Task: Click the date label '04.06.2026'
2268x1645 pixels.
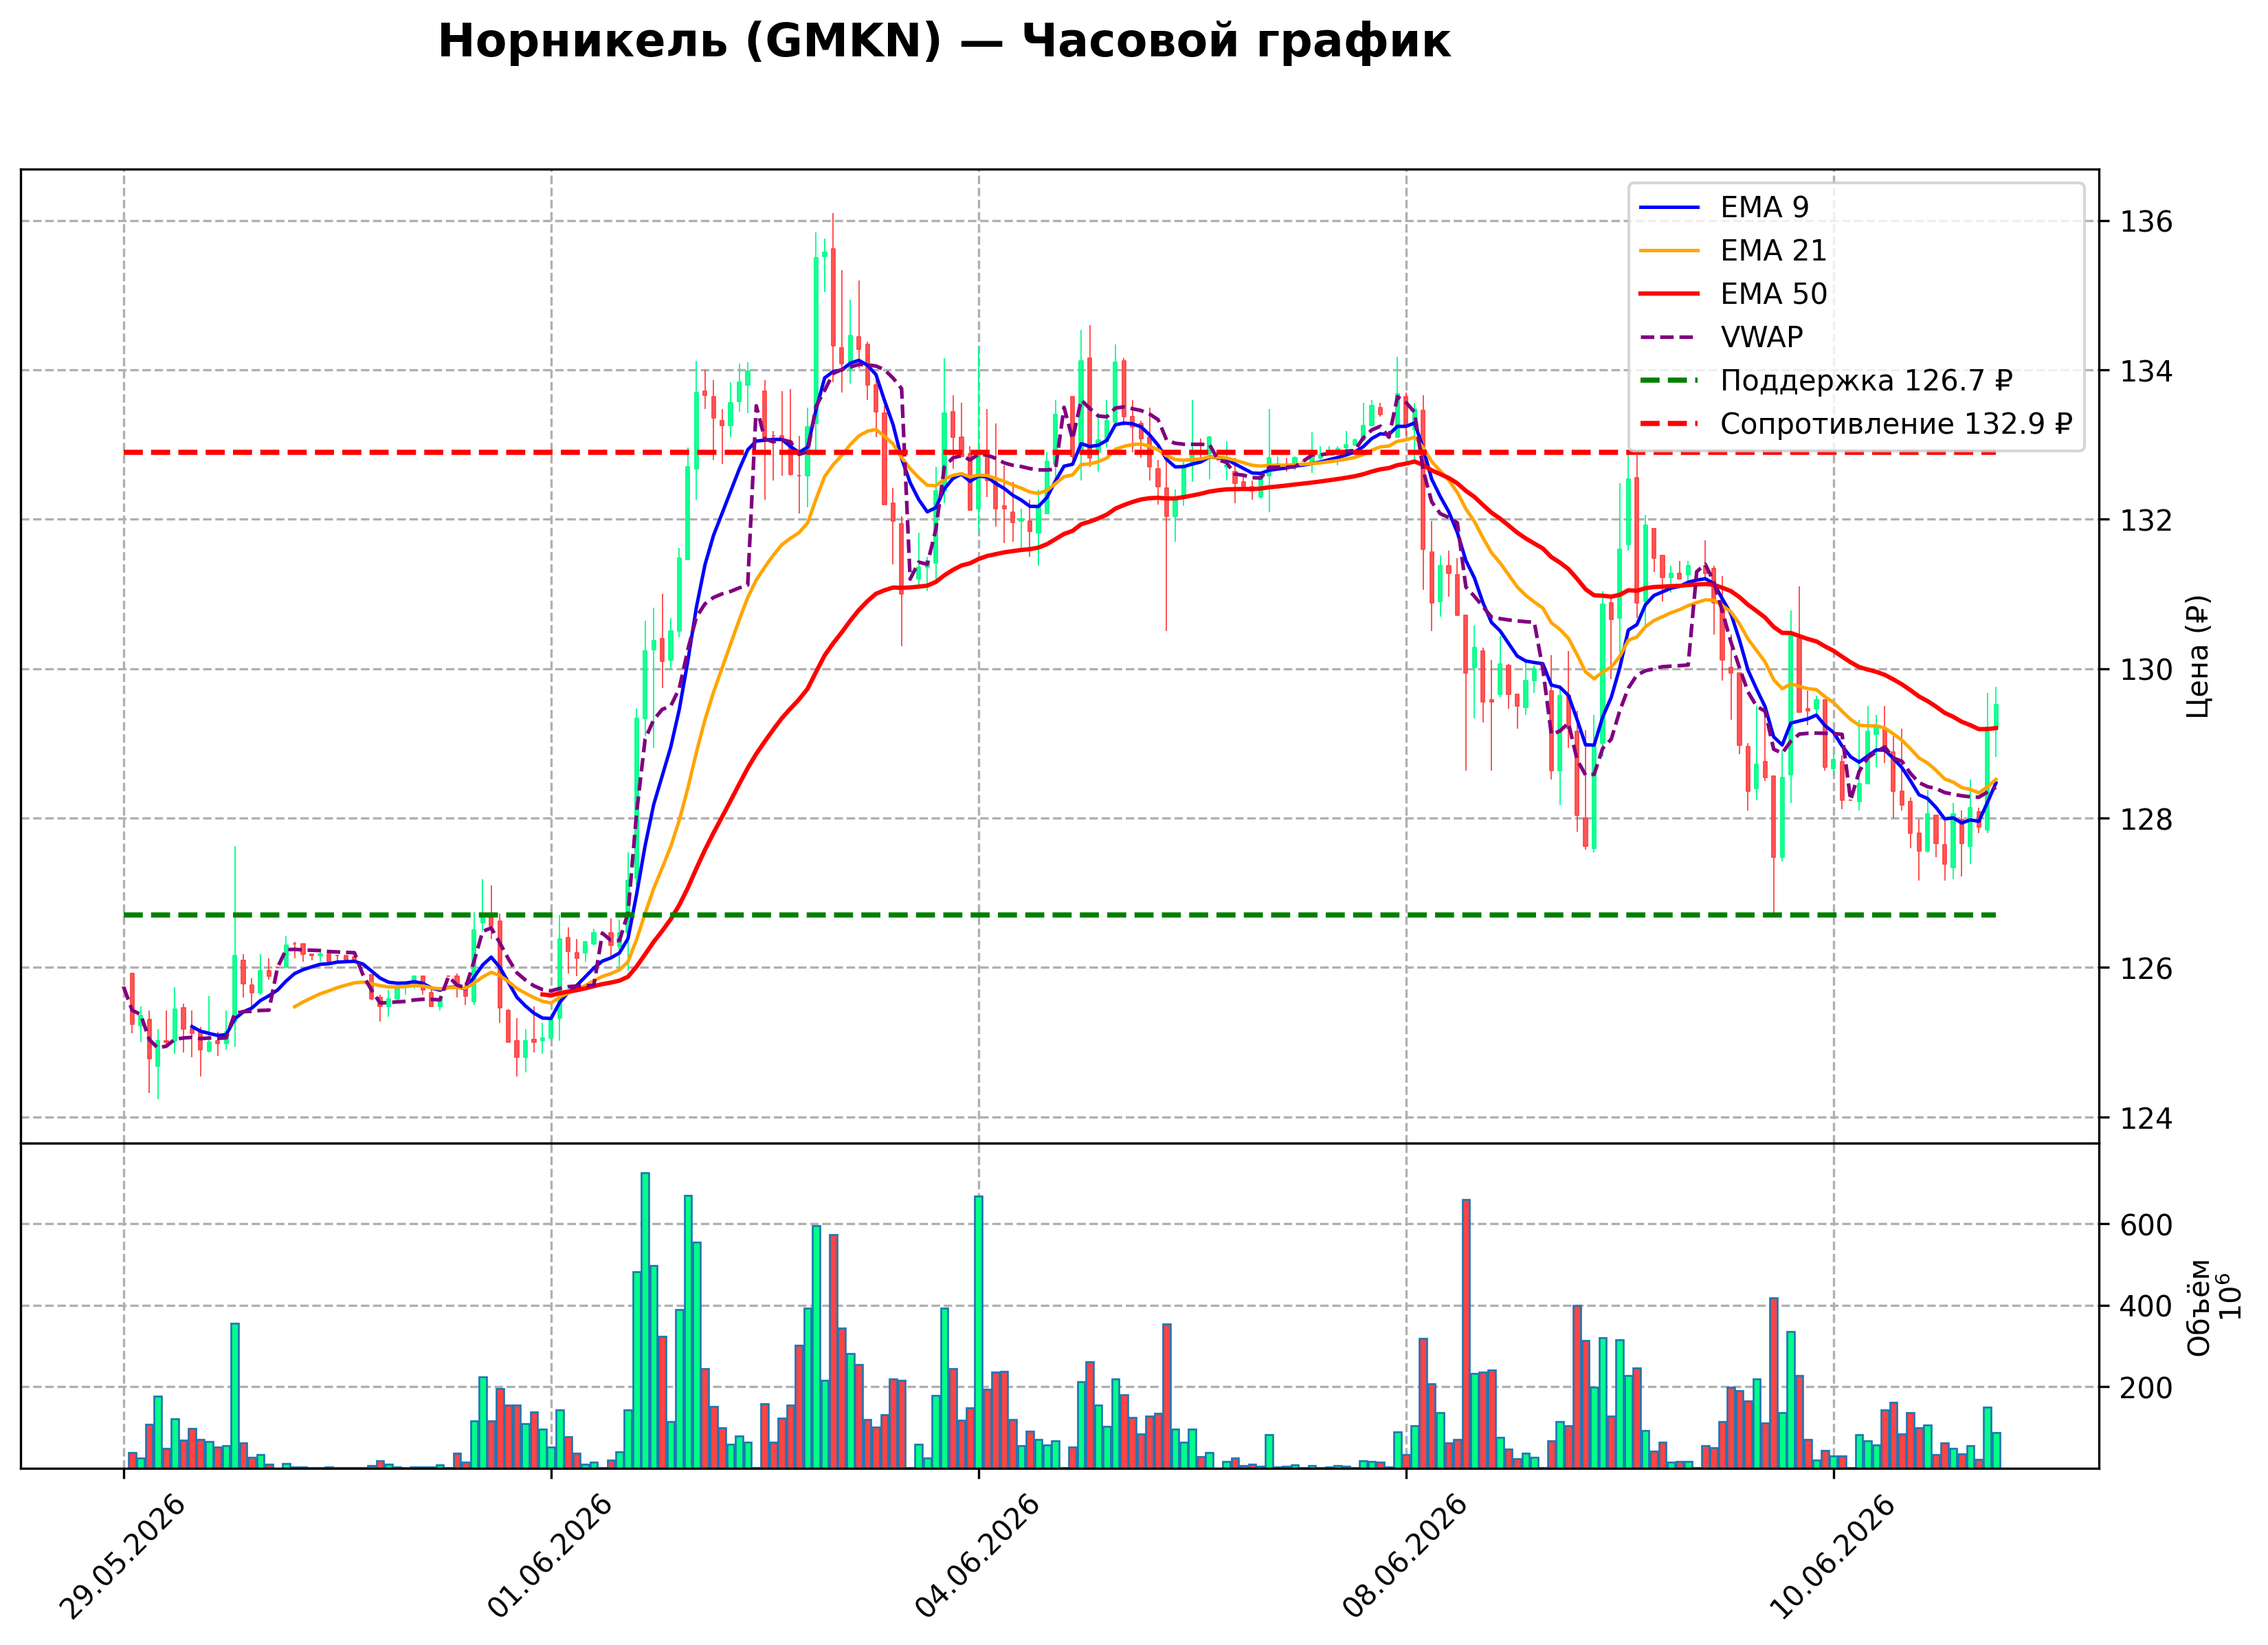Action: coord(977,1557)
